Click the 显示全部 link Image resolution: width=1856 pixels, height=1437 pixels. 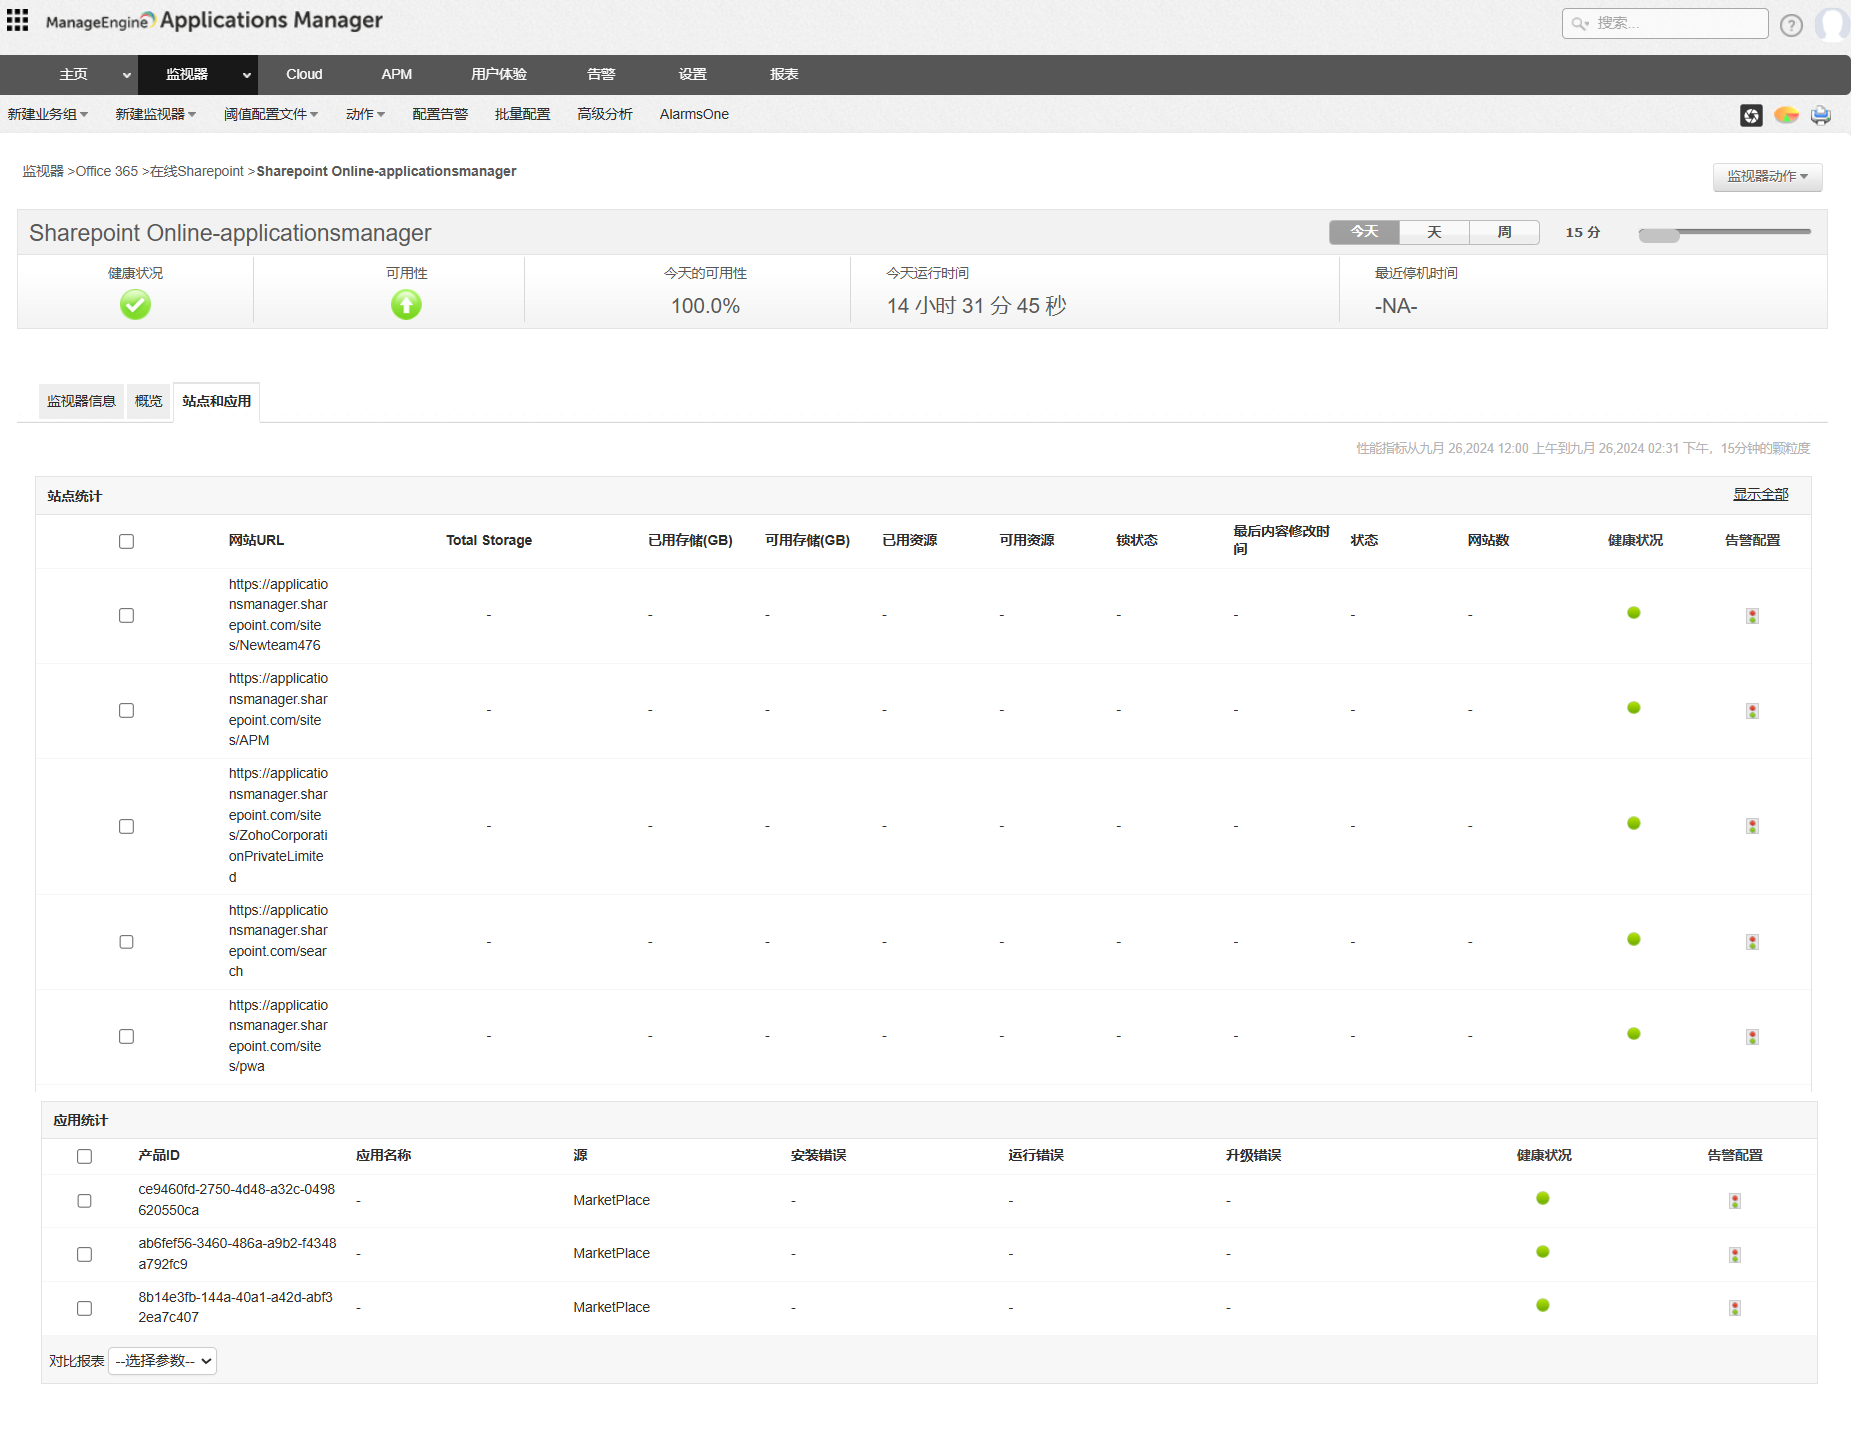tap(1759, 495)
